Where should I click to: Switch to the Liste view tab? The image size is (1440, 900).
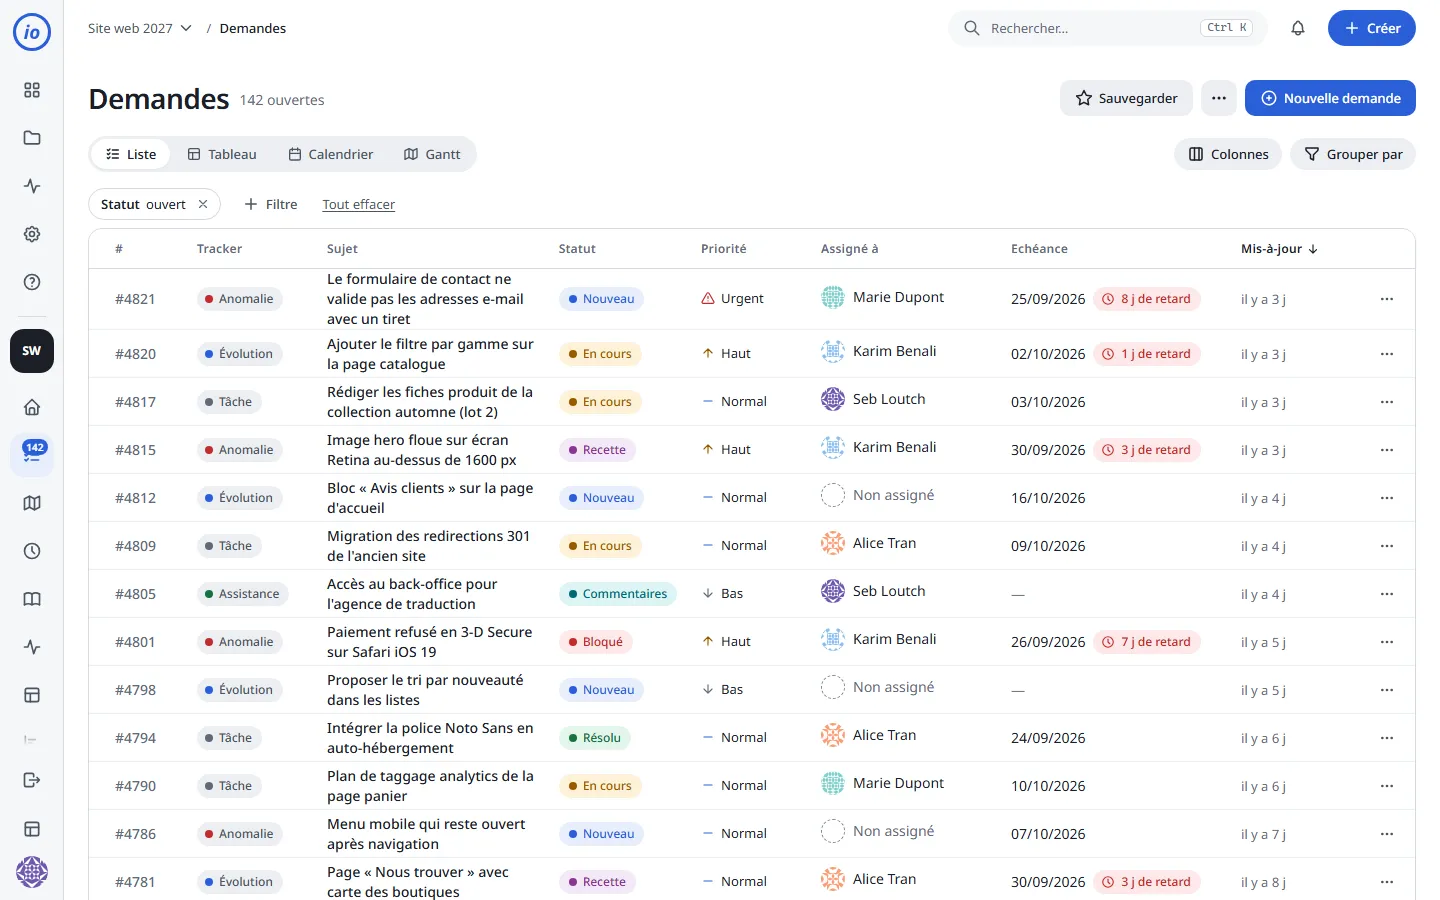coord(131,154)
